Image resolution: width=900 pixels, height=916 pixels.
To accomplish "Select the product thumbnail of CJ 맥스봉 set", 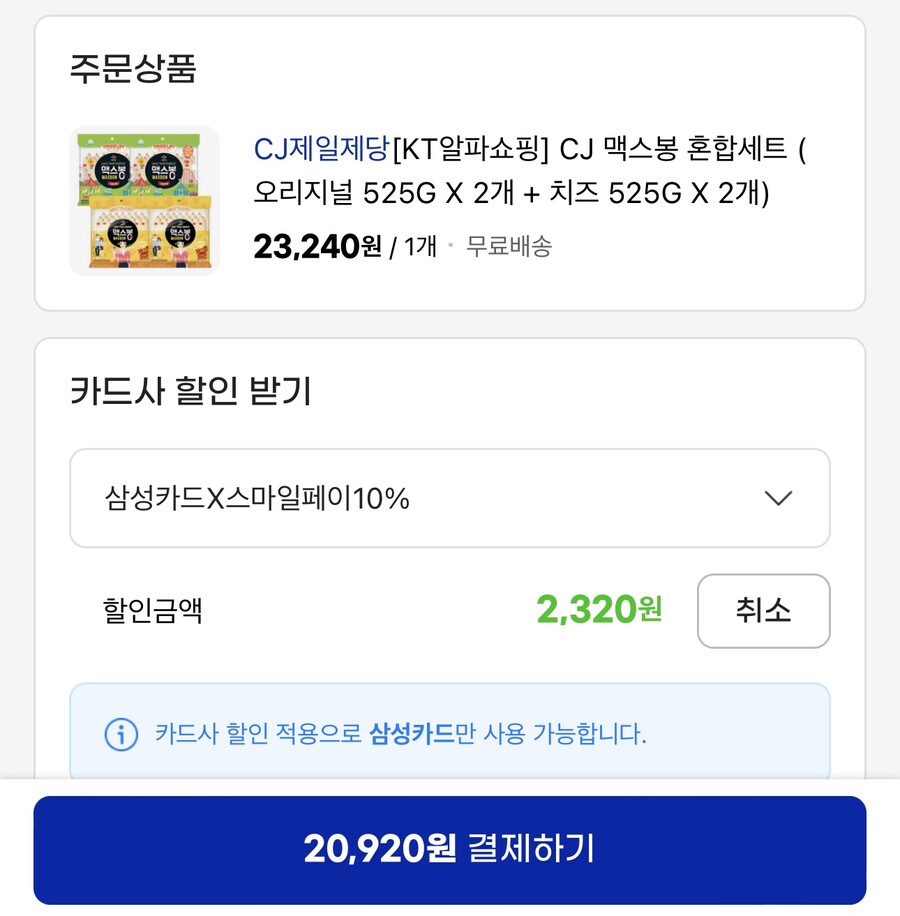I will point(145,198).
